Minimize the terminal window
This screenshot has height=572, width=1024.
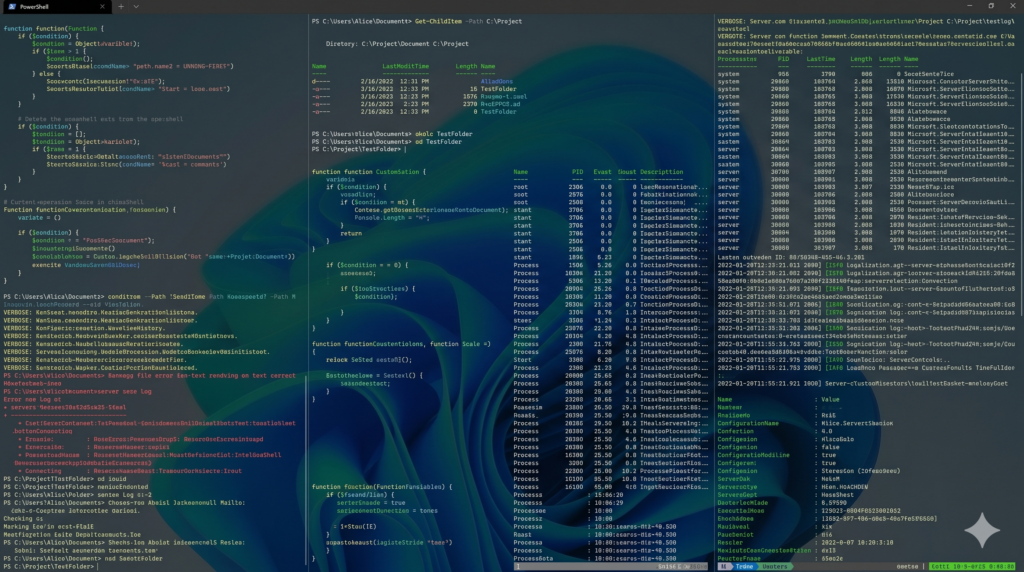pyautogui.click(x=969, y=6)
